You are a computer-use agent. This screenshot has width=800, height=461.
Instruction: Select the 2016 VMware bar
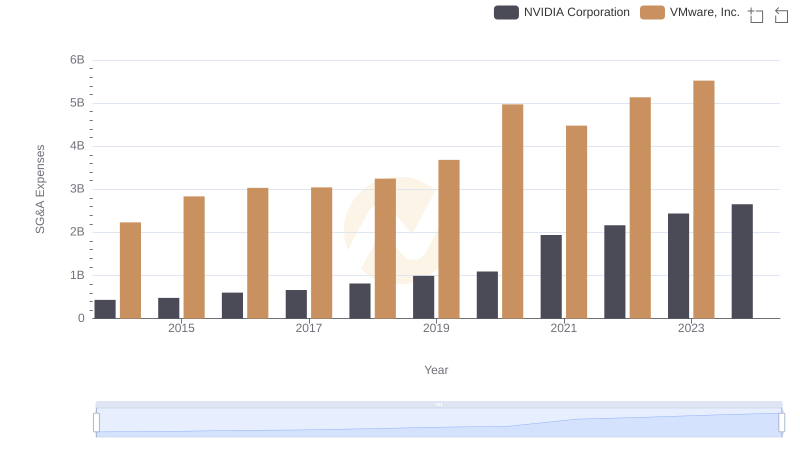tap(258, 253)
